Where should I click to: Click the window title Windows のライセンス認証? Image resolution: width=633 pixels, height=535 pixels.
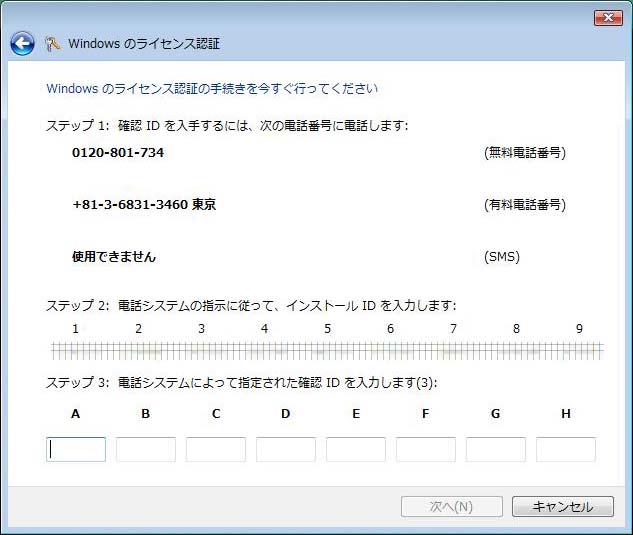pos(144,44)
